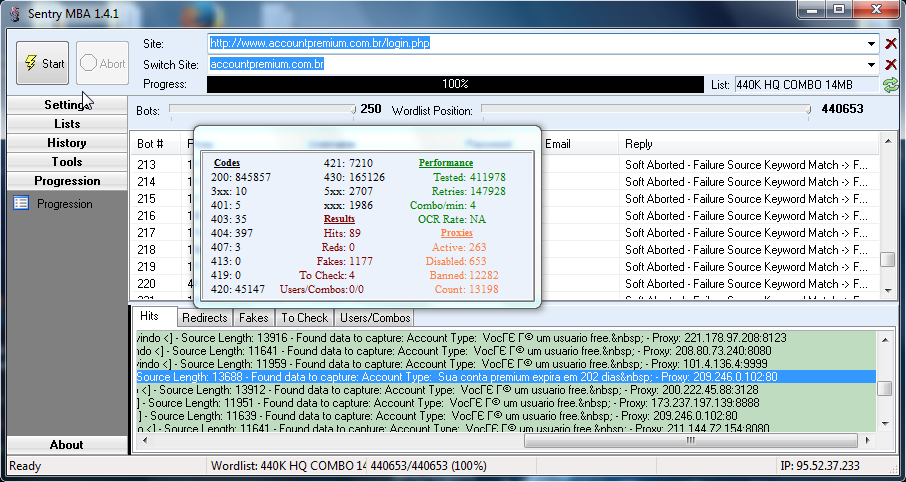The image size is (906, 482).
Task: Open the Tools sidebar section
Action: 67,162
